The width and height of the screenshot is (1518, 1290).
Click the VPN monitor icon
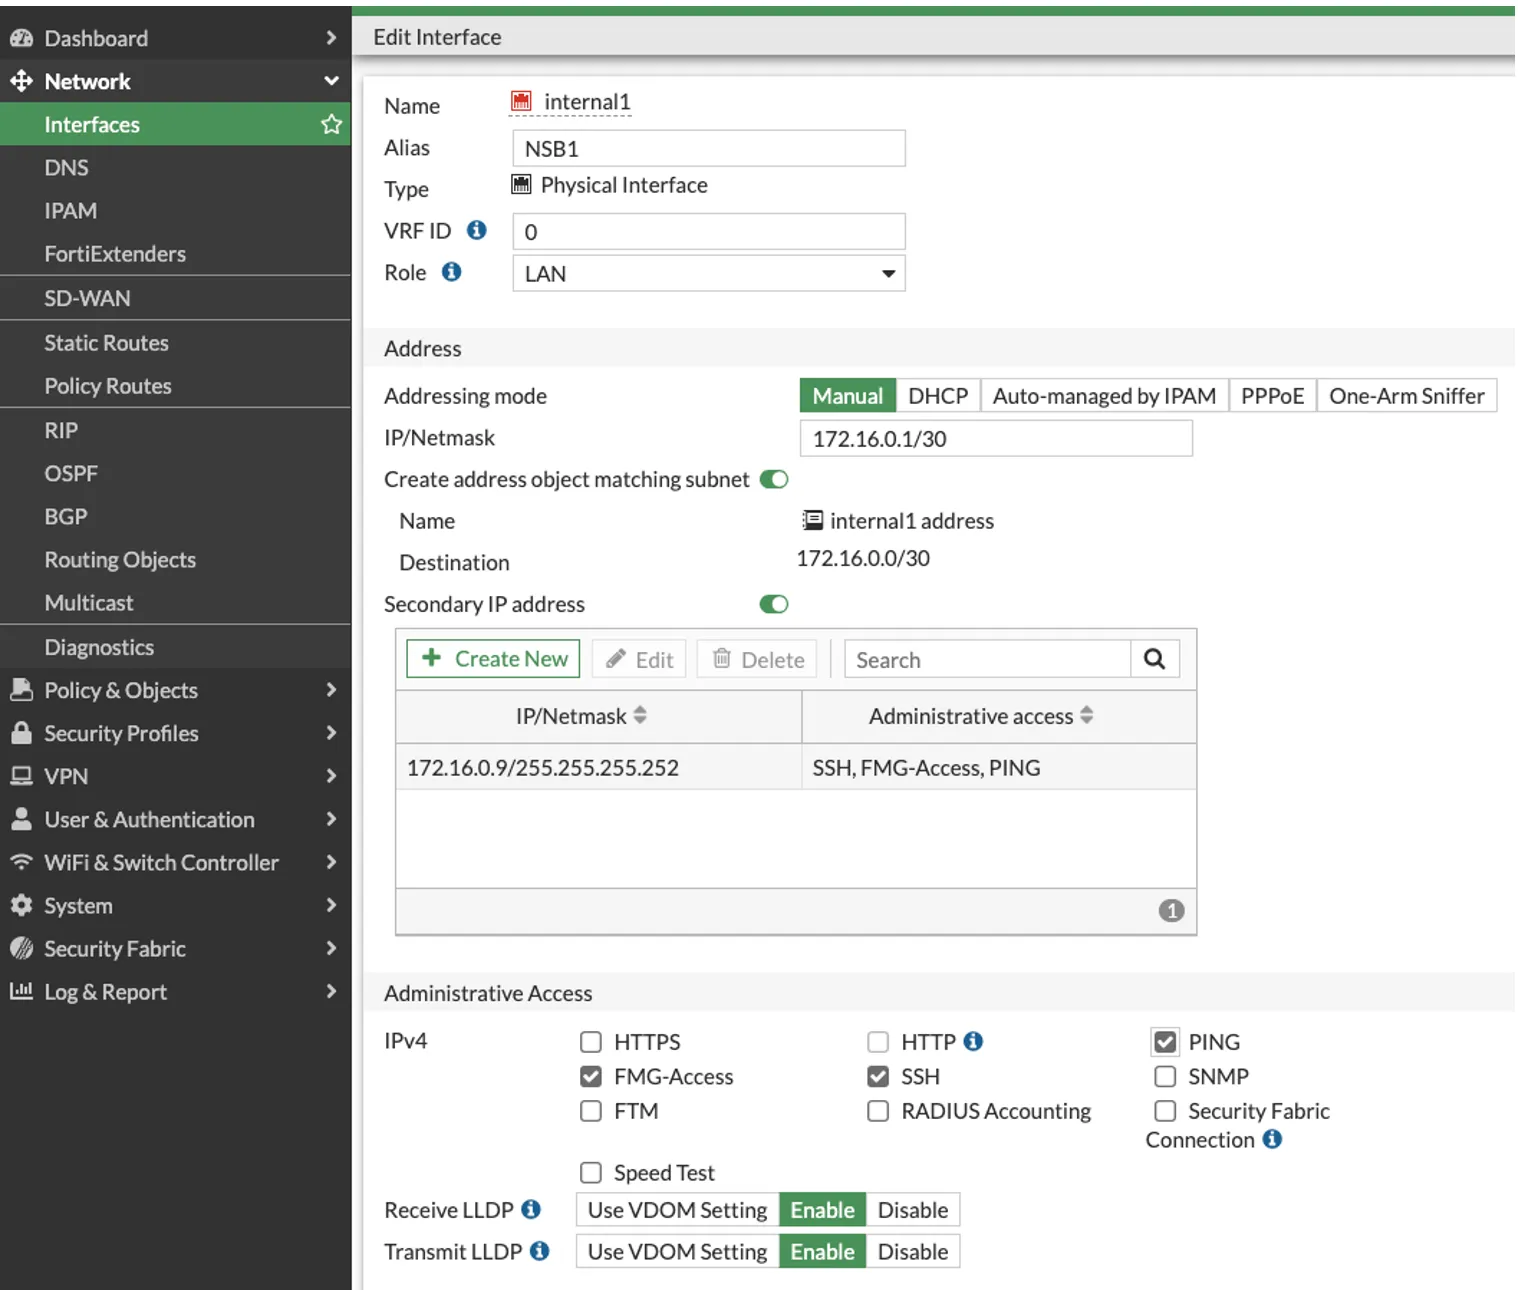21,776
